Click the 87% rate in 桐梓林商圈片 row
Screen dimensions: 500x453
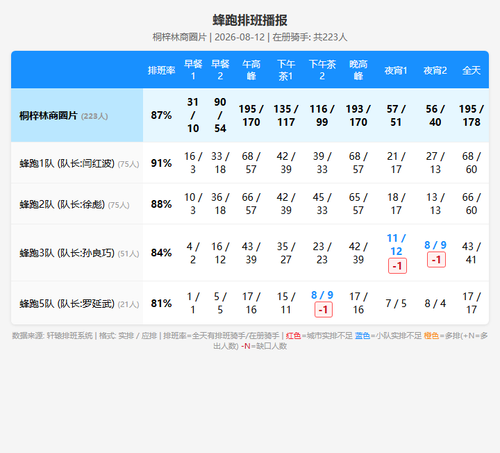(161, 115)
